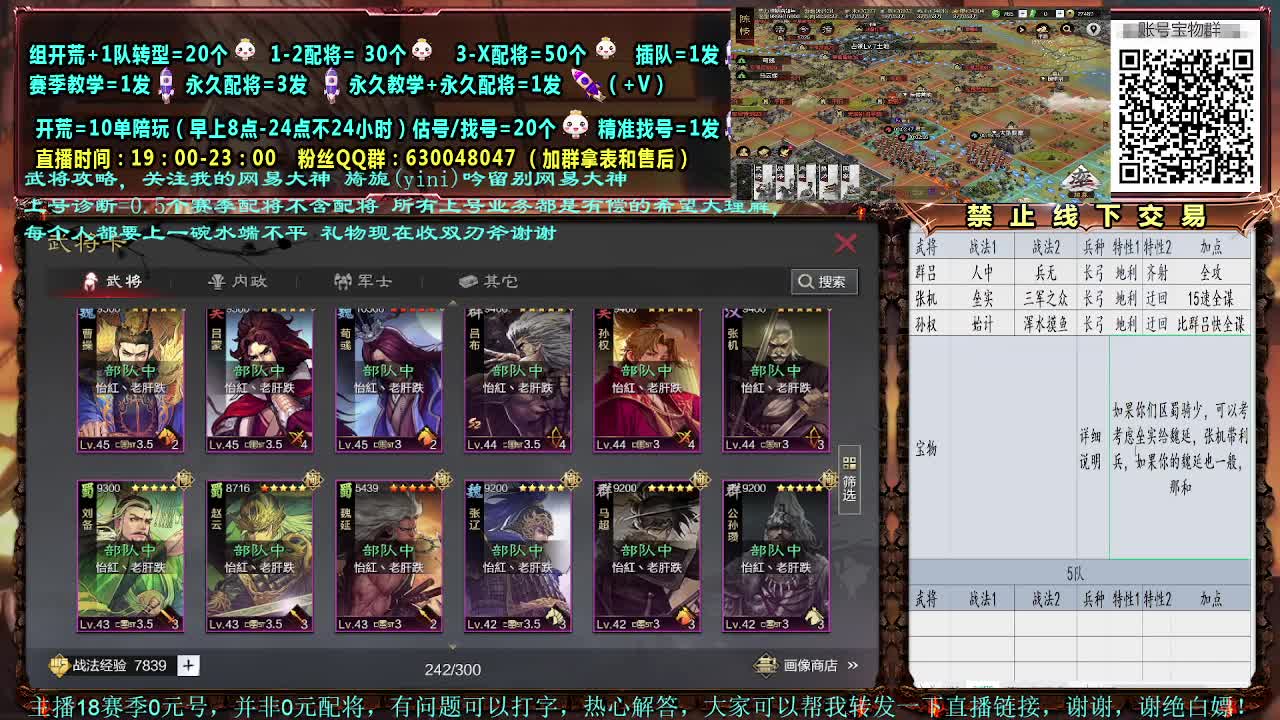Click the 战法经验 scroll icon
1280x720 pixels.
60,665
